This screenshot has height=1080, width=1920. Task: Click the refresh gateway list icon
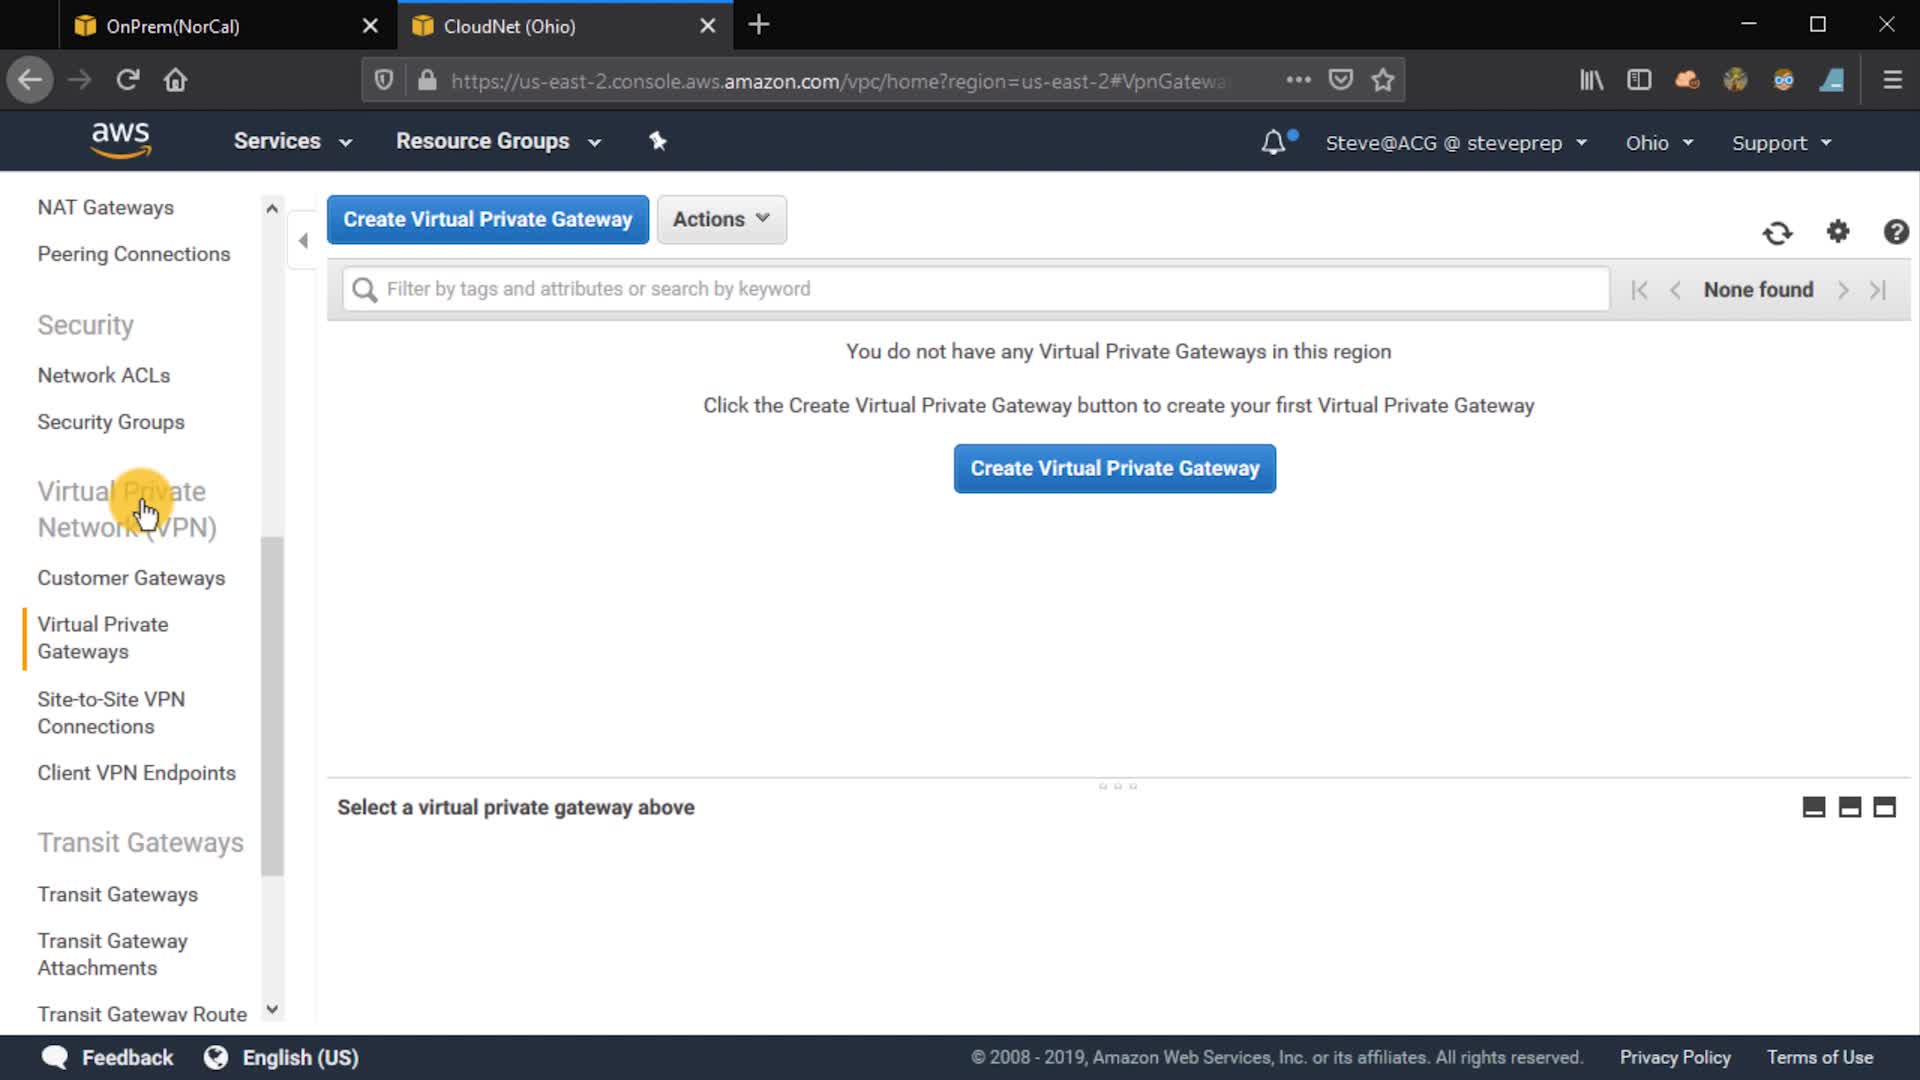[1777, 233]
